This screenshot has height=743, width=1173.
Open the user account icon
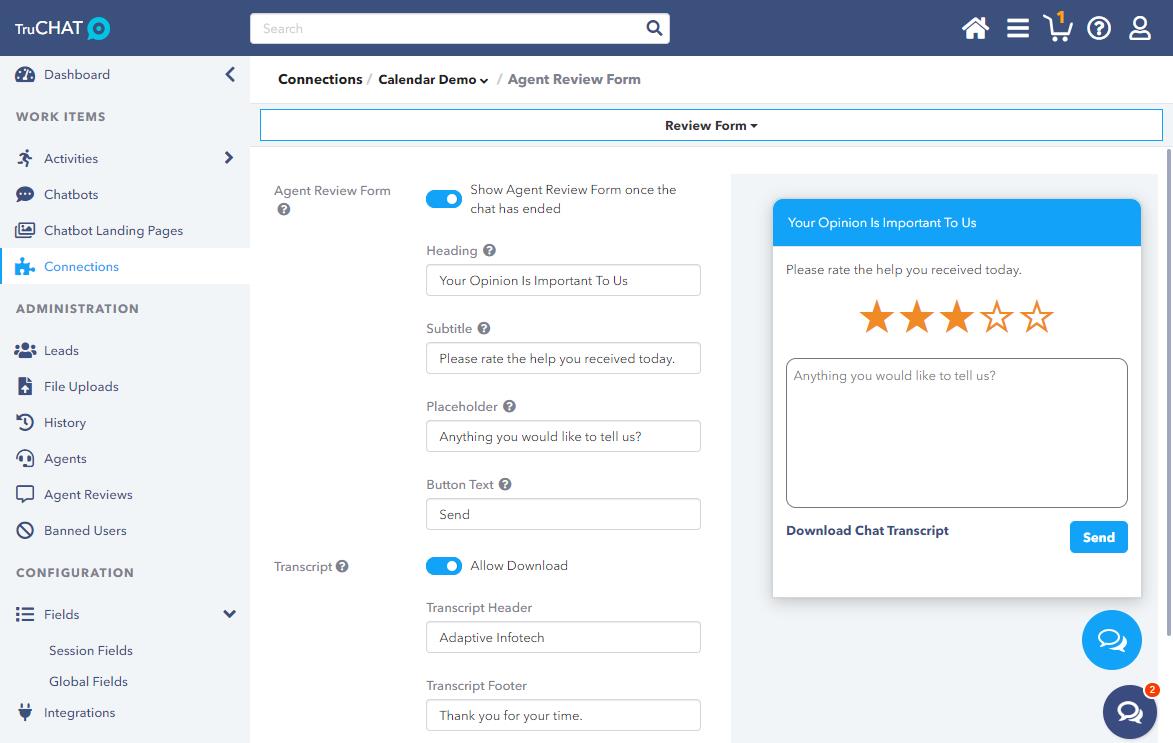tap(1139, 28)
